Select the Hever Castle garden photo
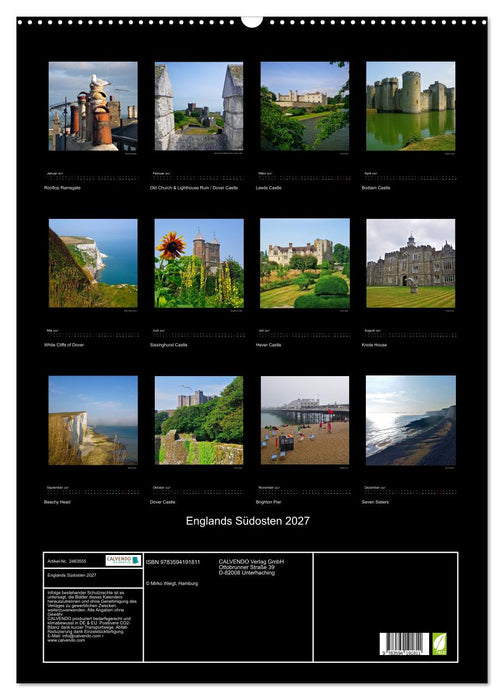 tap(305, 263)
